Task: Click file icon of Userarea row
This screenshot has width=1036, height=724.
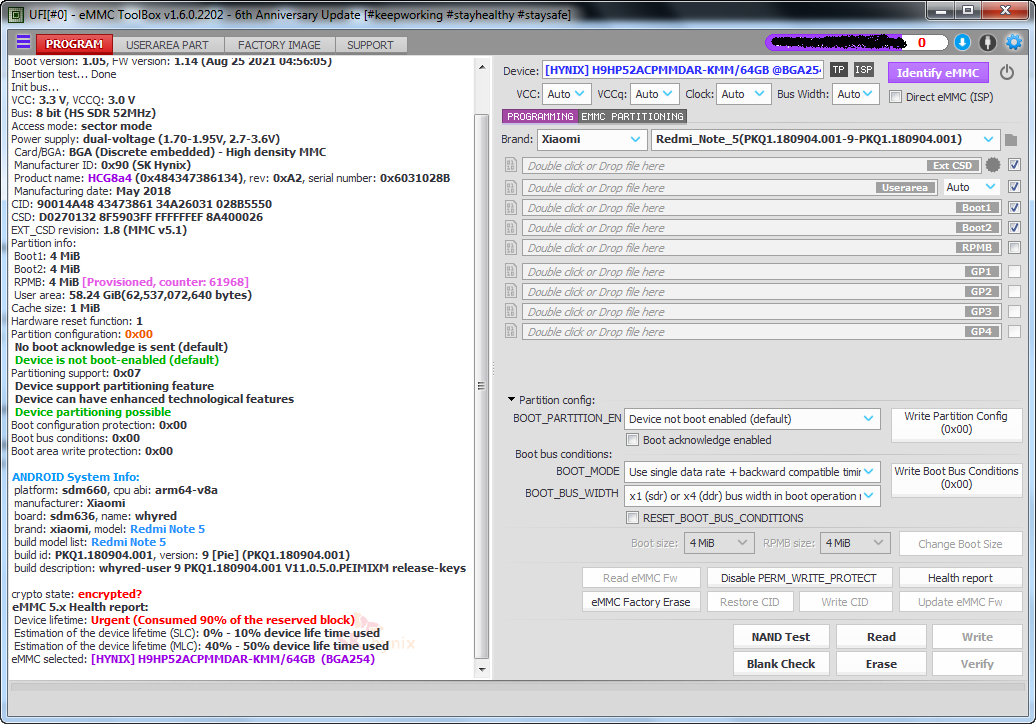Action: point(511,188)
